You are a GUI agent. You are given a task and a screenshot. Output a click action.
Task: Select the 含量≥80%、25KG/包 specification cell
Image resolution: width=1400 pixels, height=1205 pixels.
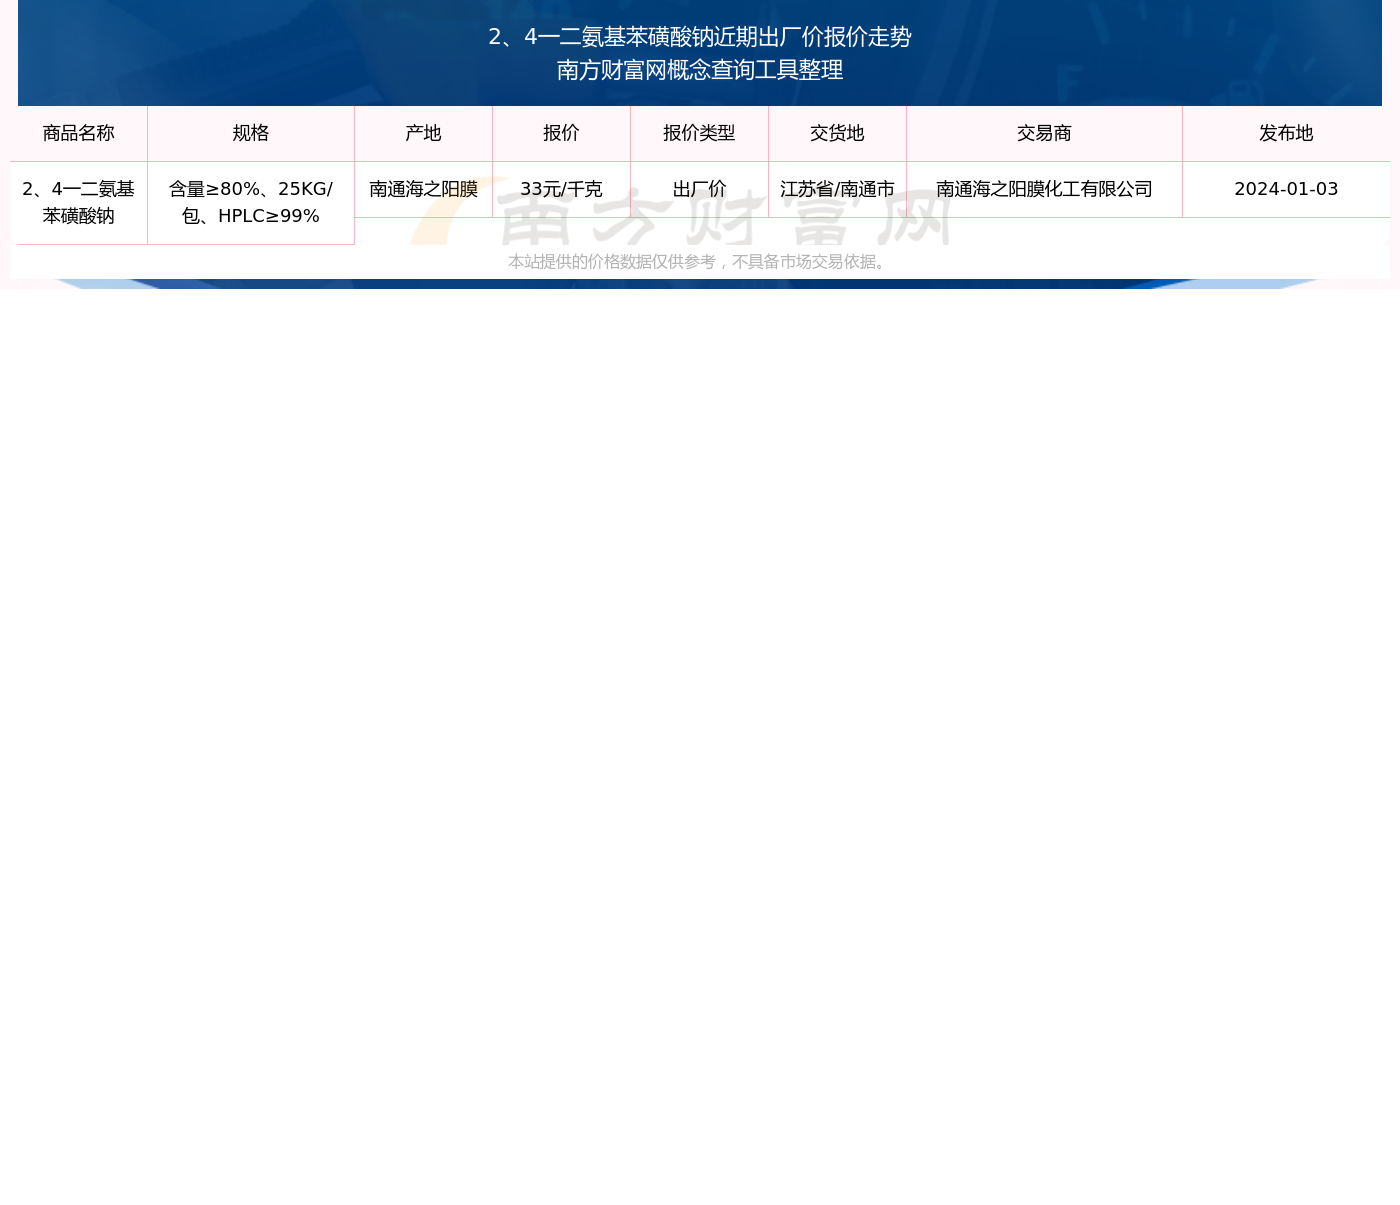tap(251, 202)
